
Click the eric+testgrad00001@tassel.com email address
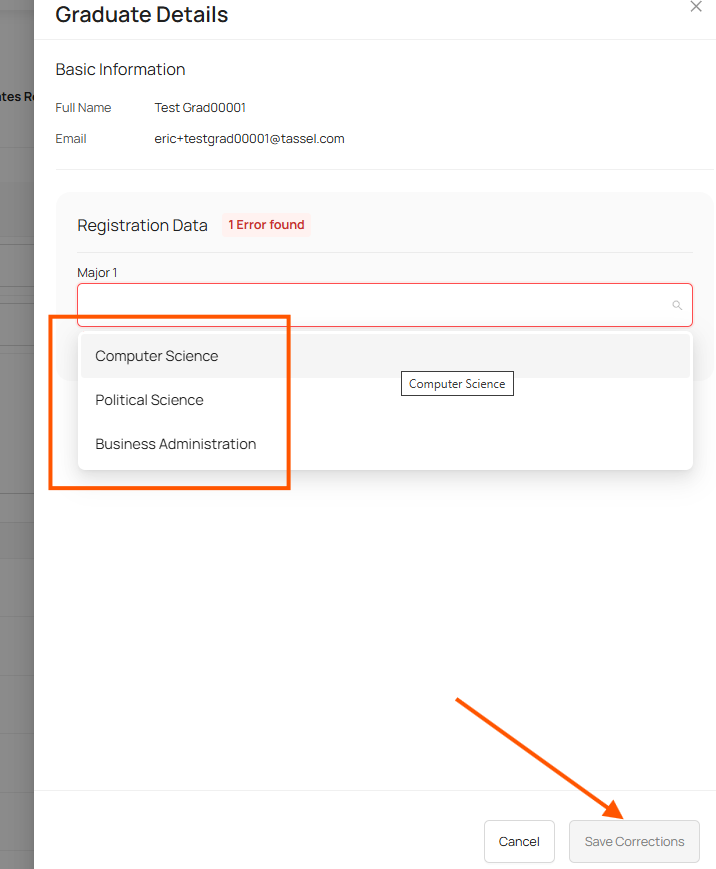point(249,139)
